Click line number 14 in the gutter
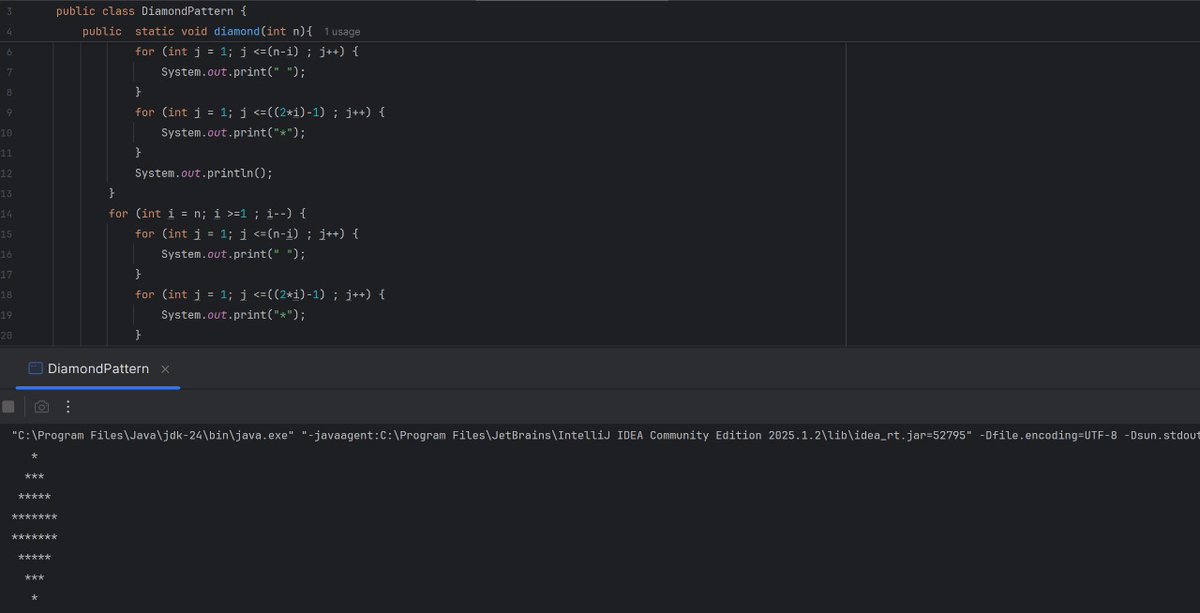 8,214
